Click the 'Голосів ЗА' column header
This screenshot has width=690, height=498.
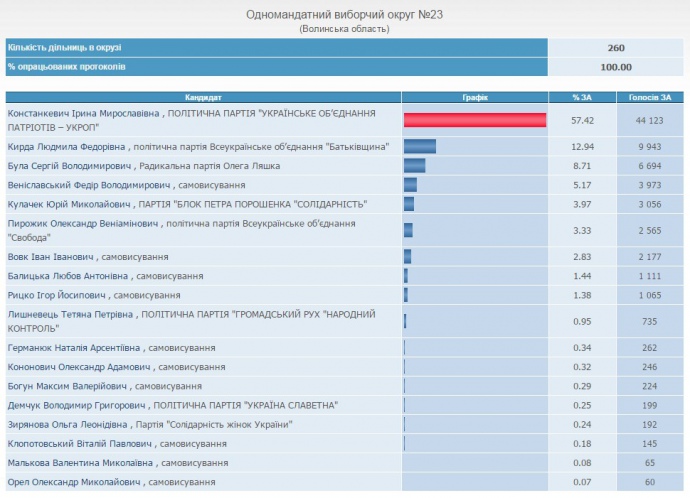tap(649, 97)
